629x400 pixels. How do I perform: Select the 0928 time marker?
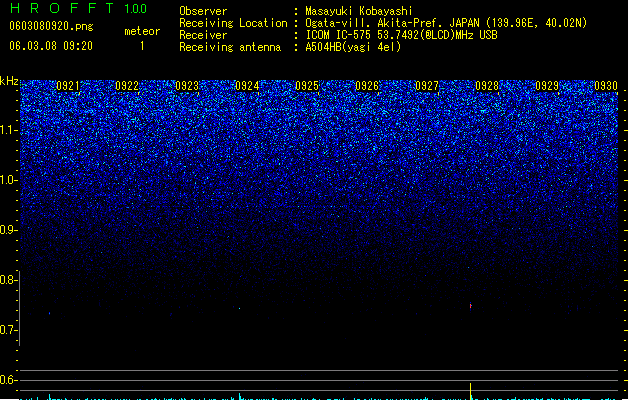point(487,86)
